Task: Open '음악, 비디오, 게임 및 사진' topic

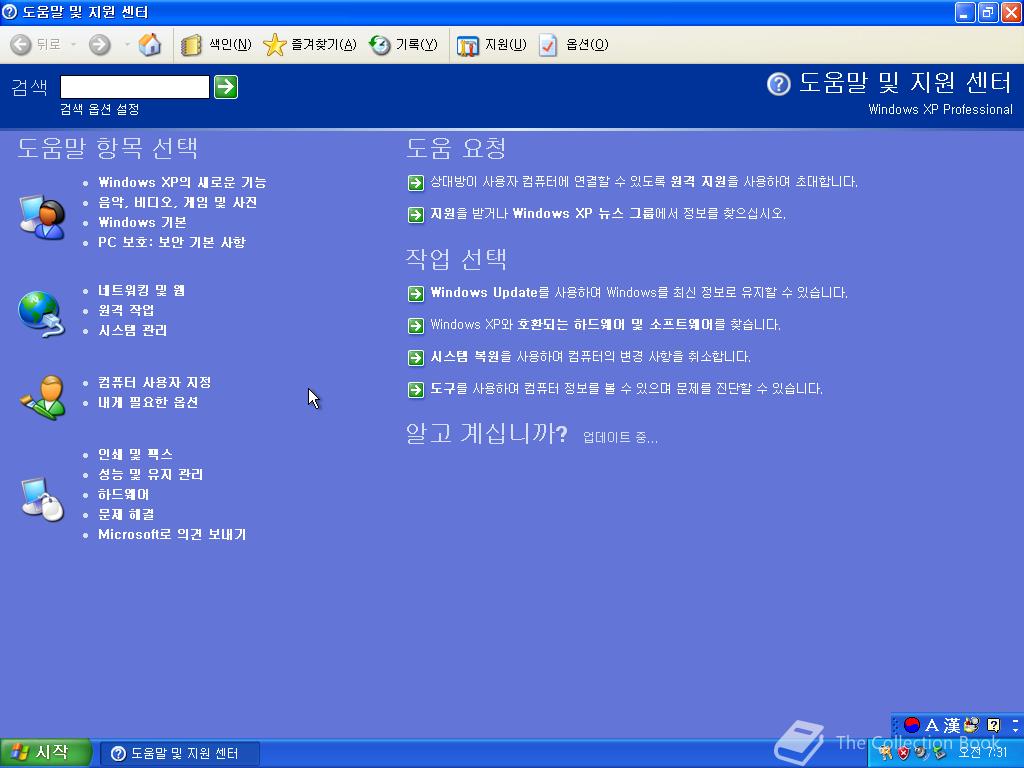Action: (x=178, y=202)
